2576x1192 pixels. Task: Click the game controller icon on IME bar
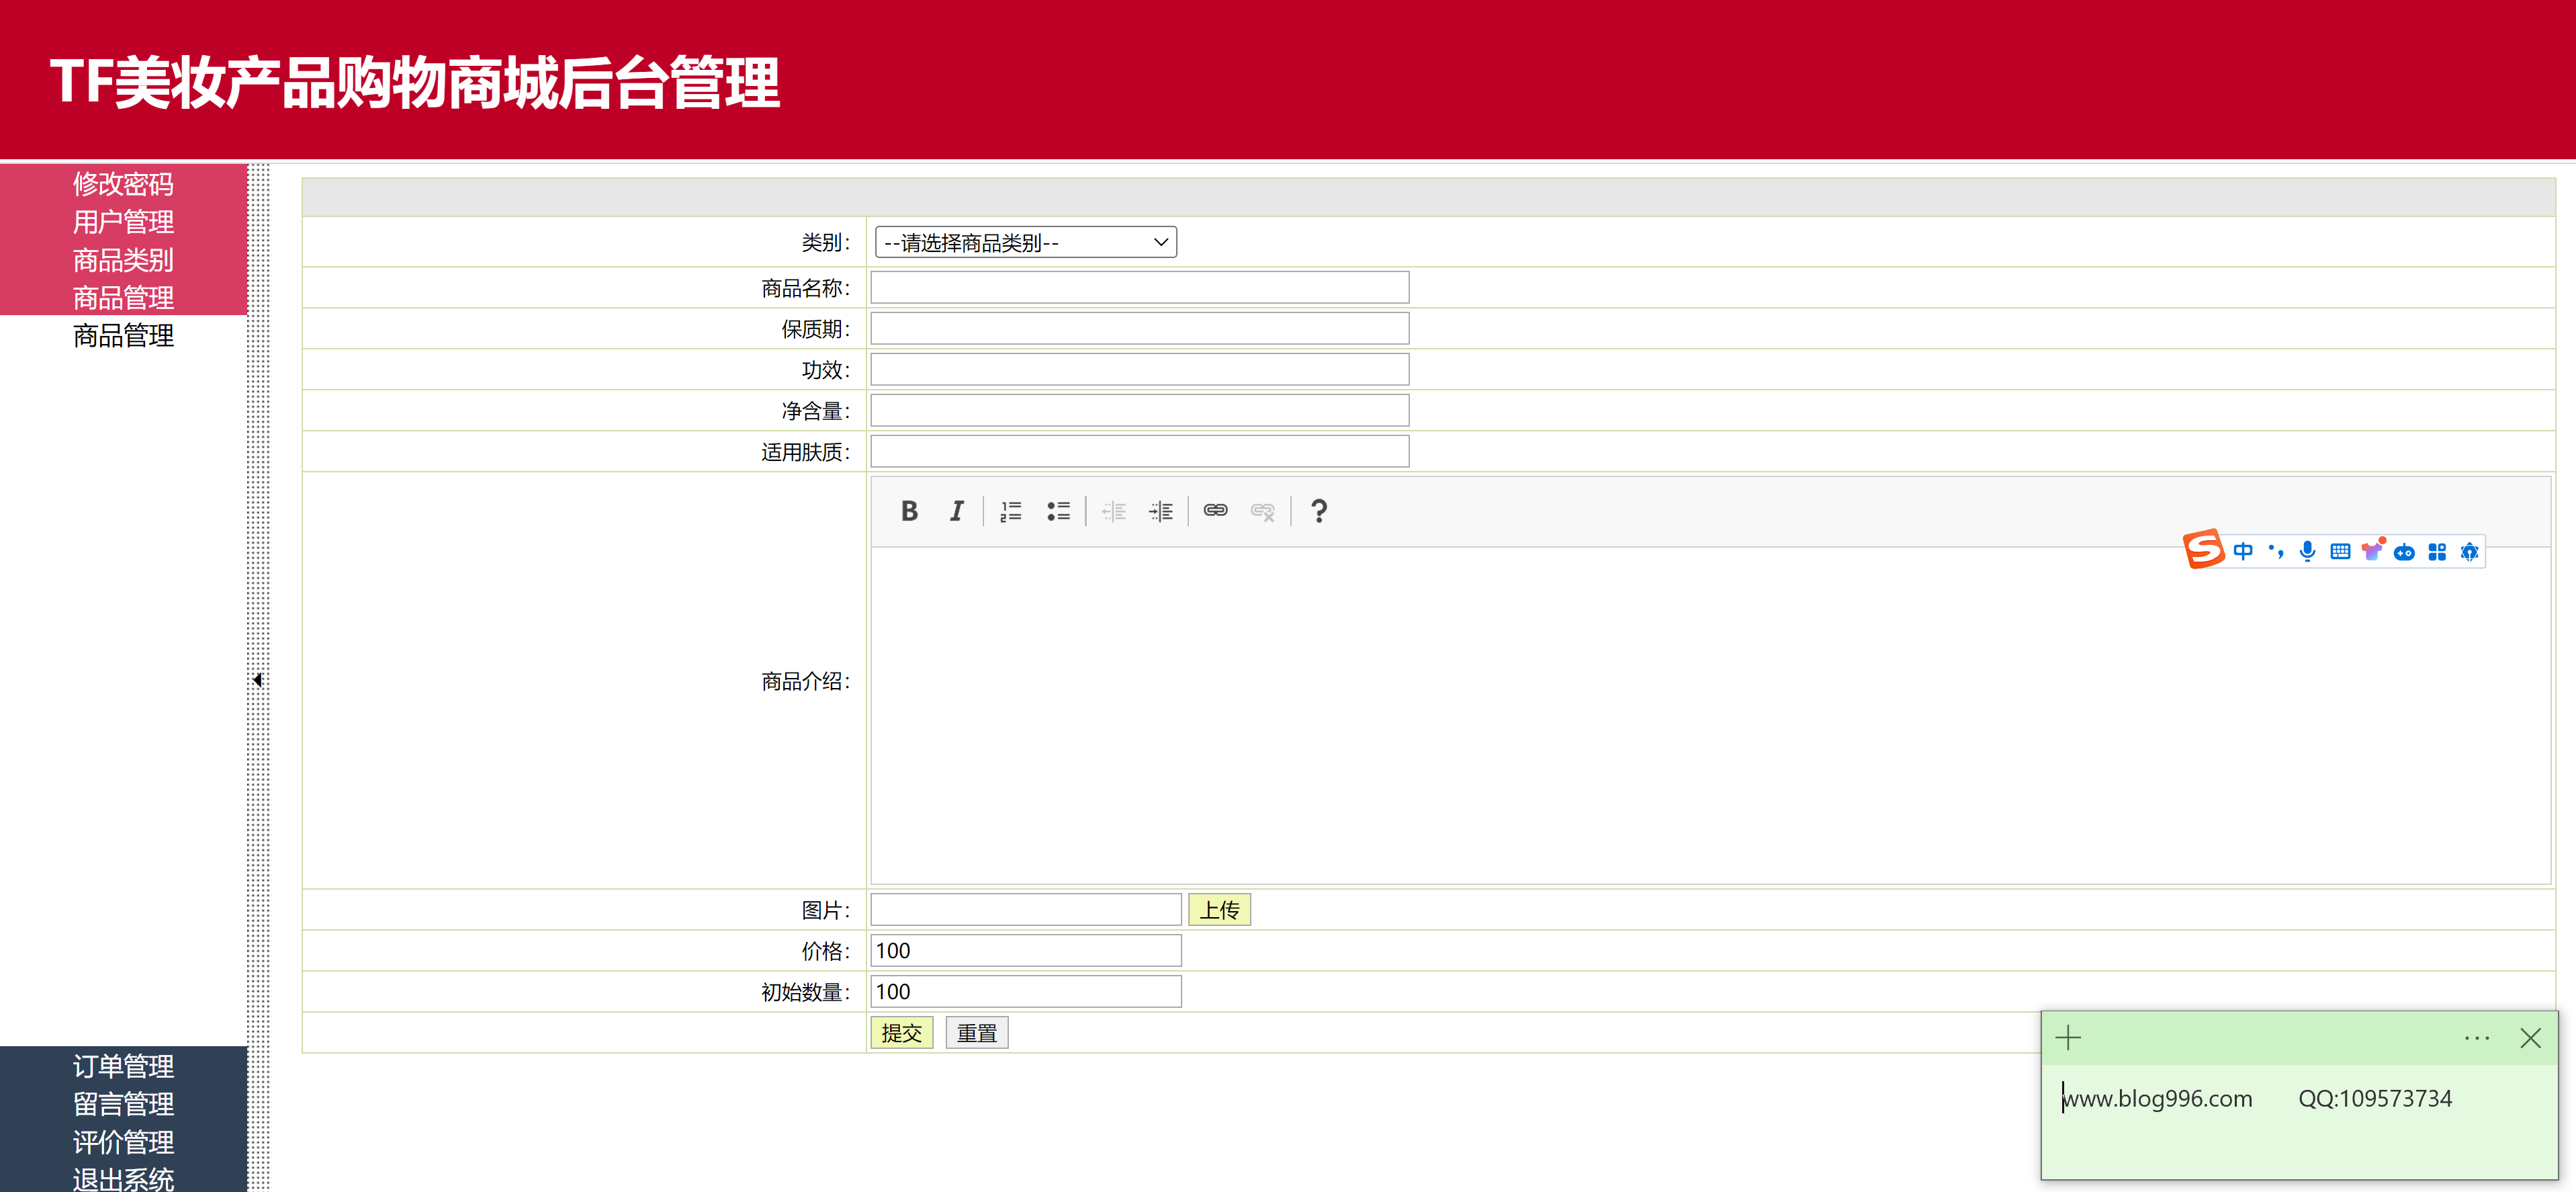click(2405, 552)
